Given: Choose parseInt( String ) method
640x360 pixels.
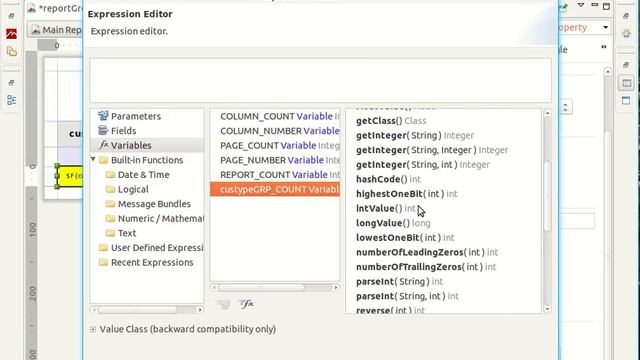Looking at the screenshot, I should (399, 282).
